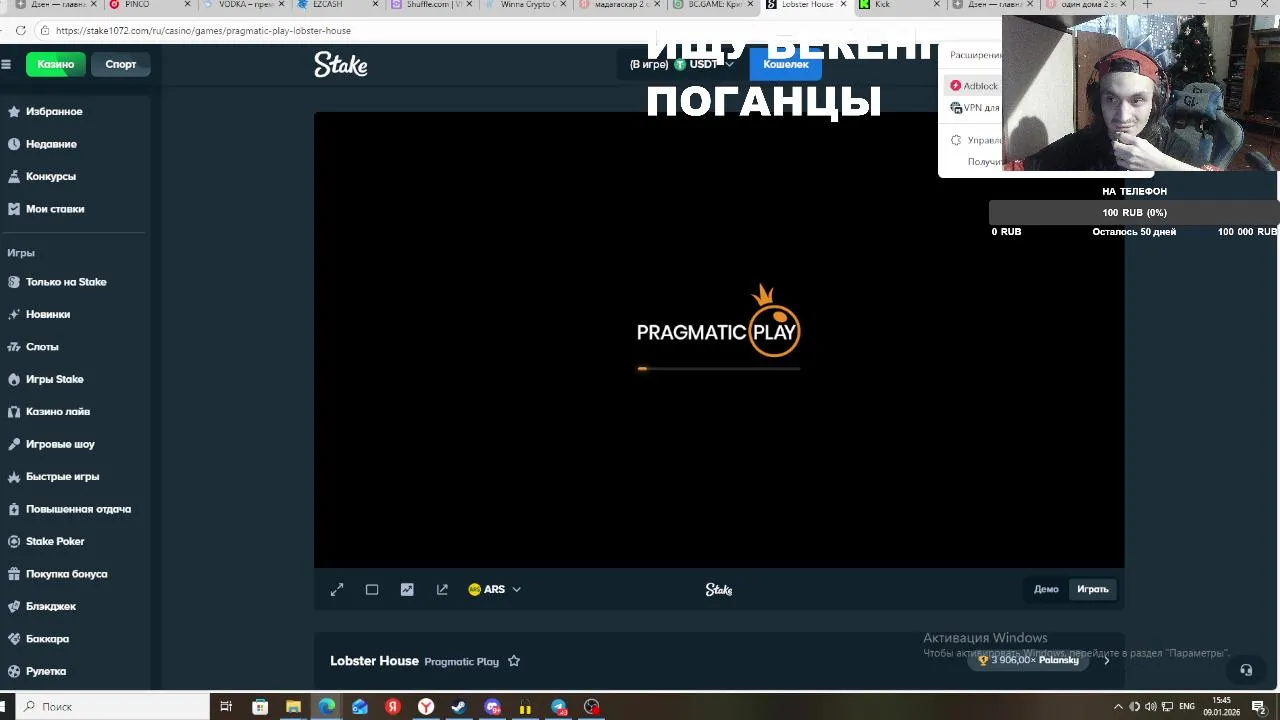The height and width of the screenshot is (720, 1280).
Task: Expand the Palansky winner arrow
Action: point(1106,660)
